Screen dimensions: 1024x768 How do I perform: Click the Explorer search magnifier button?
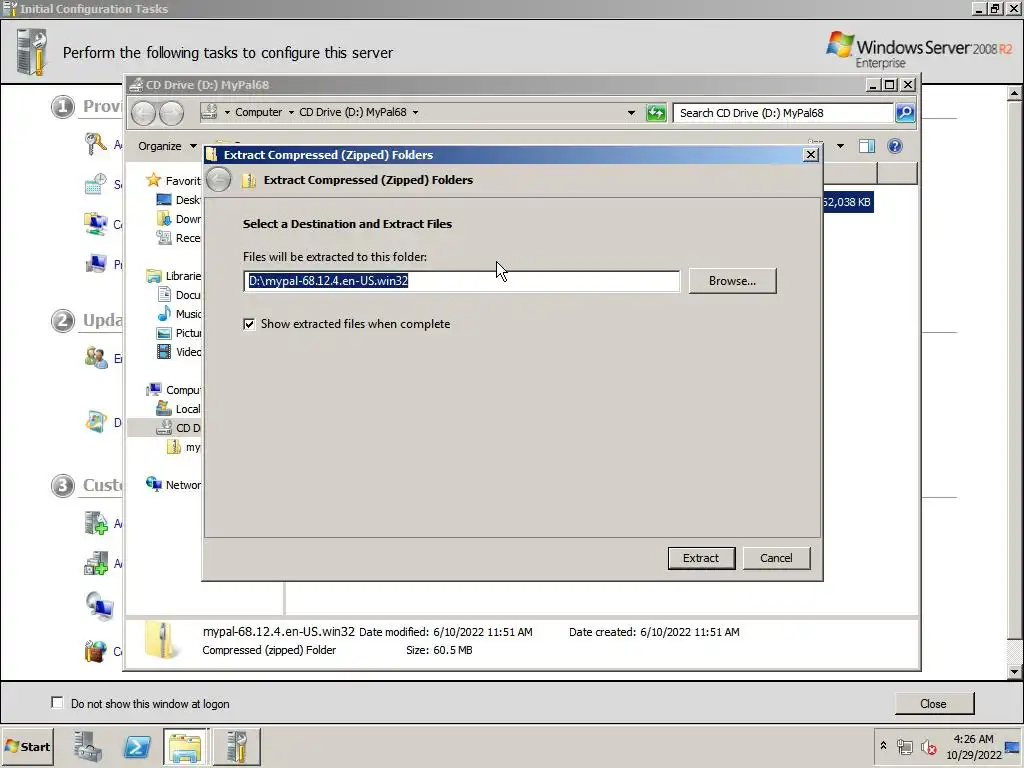point(905,113)
